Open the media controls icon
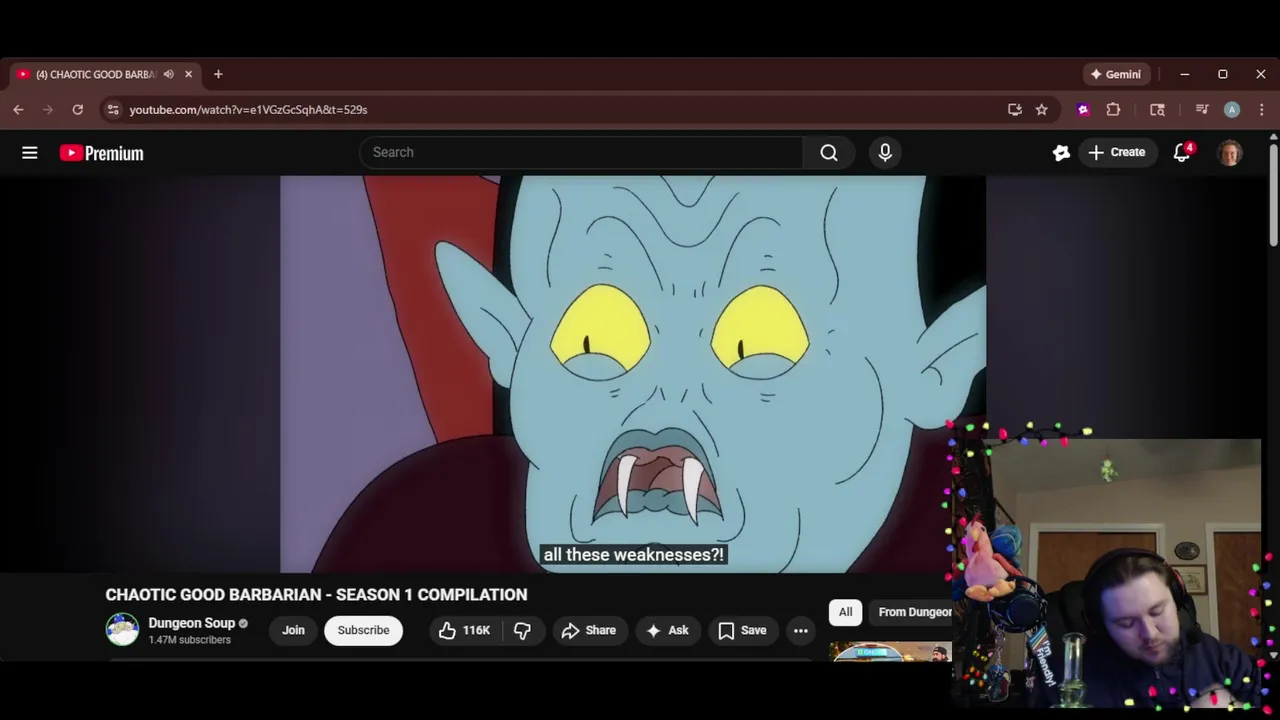1280x720 pixels. tap(1202, 110)
